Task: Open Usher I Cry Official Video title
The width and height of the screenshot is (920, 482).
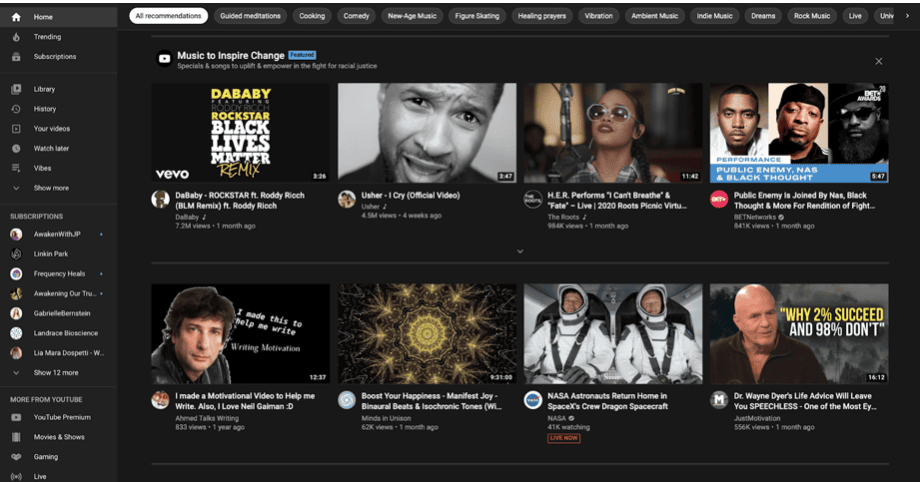Action: (411, 195)
